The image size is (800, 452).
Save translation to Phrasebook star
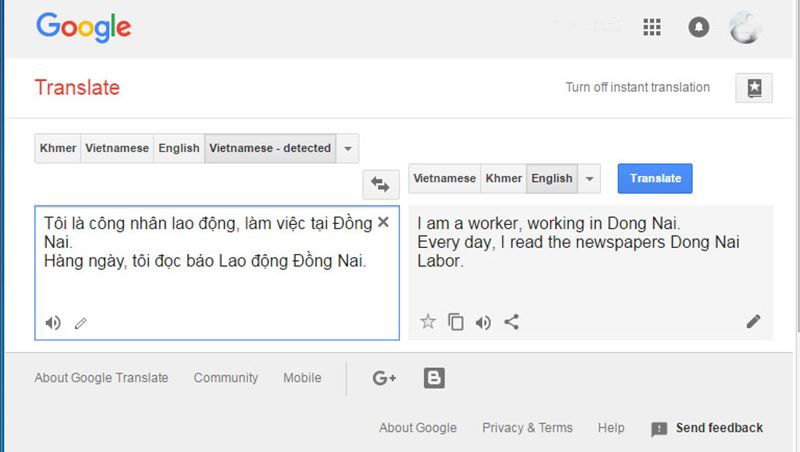428,321
